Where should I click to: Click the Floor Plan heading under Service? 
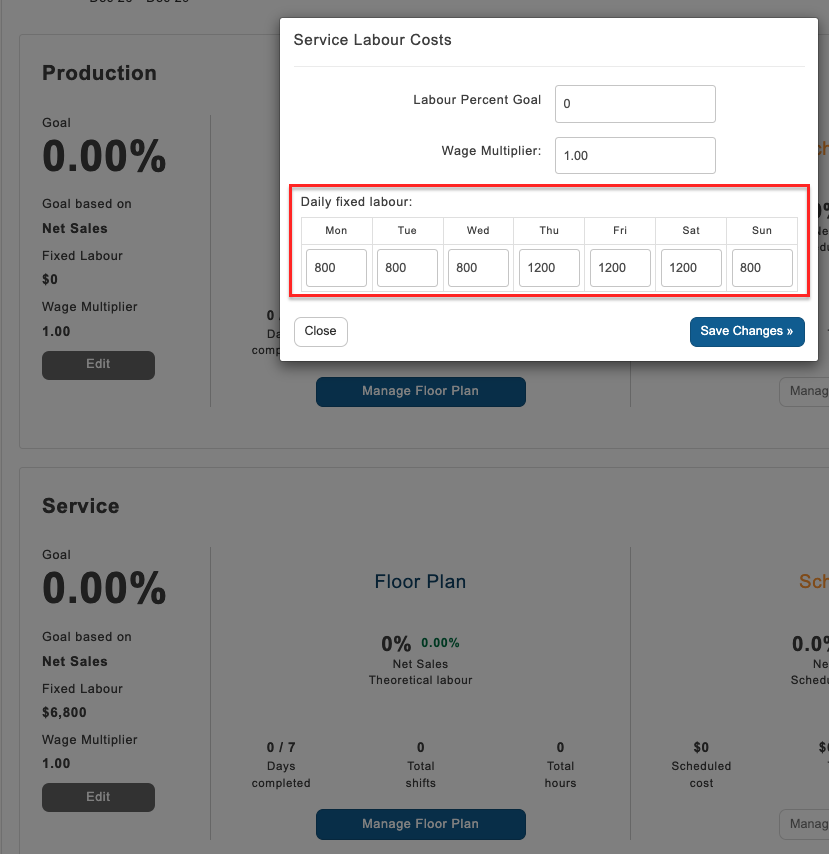pyautogui.click(x=420, y=582)
